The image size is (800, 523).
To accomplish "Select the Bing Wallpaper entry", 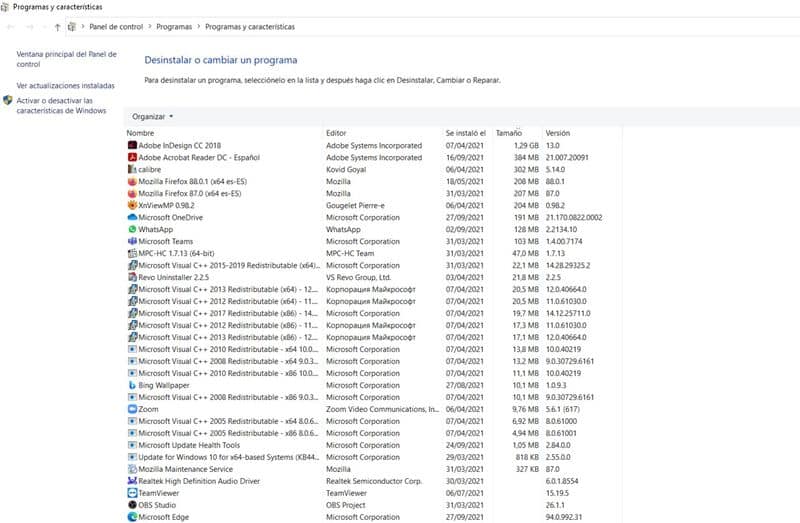I will click(x=164, y=385).
